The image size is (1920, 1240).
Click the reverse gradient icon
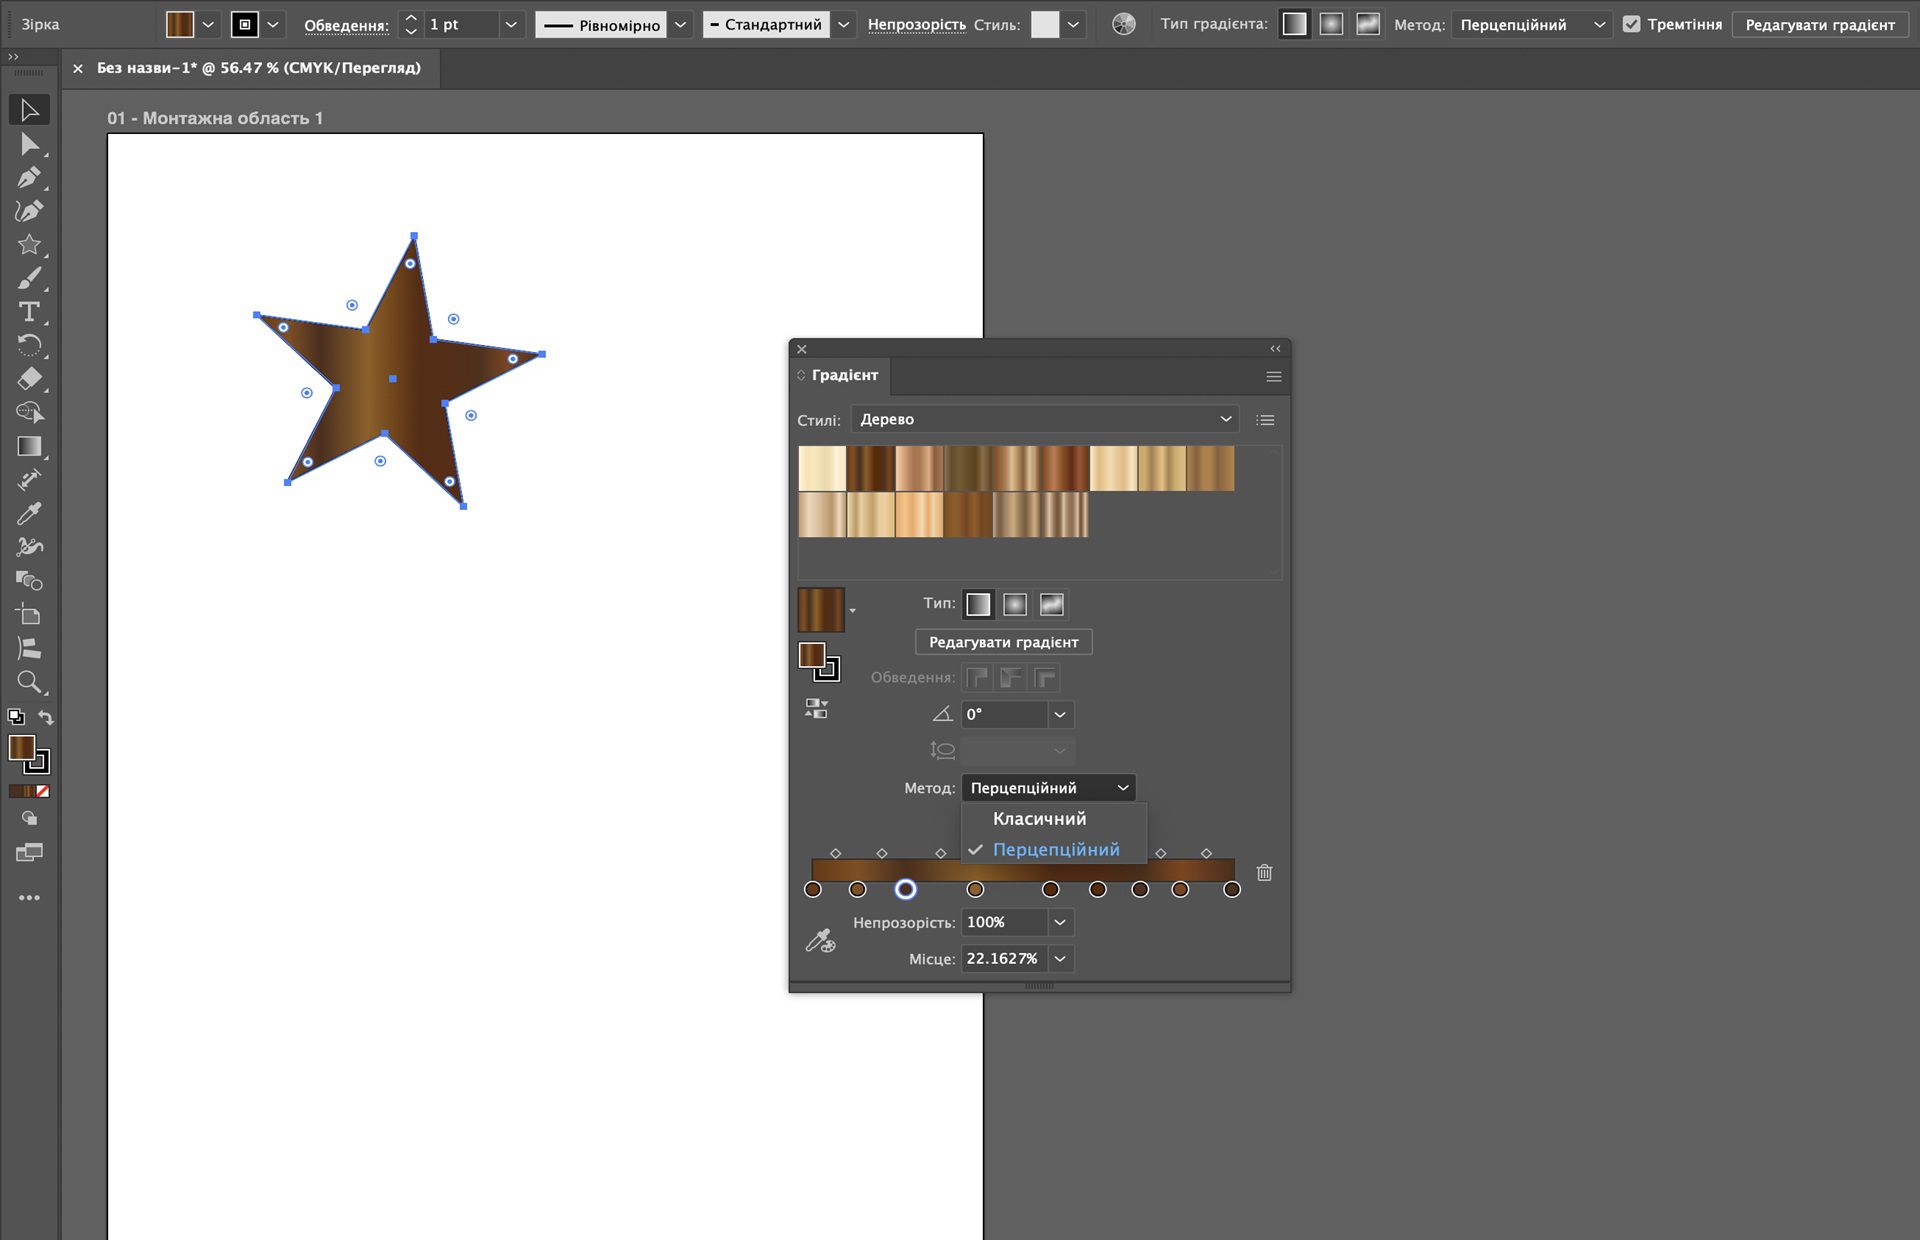(x=816, y=709)
